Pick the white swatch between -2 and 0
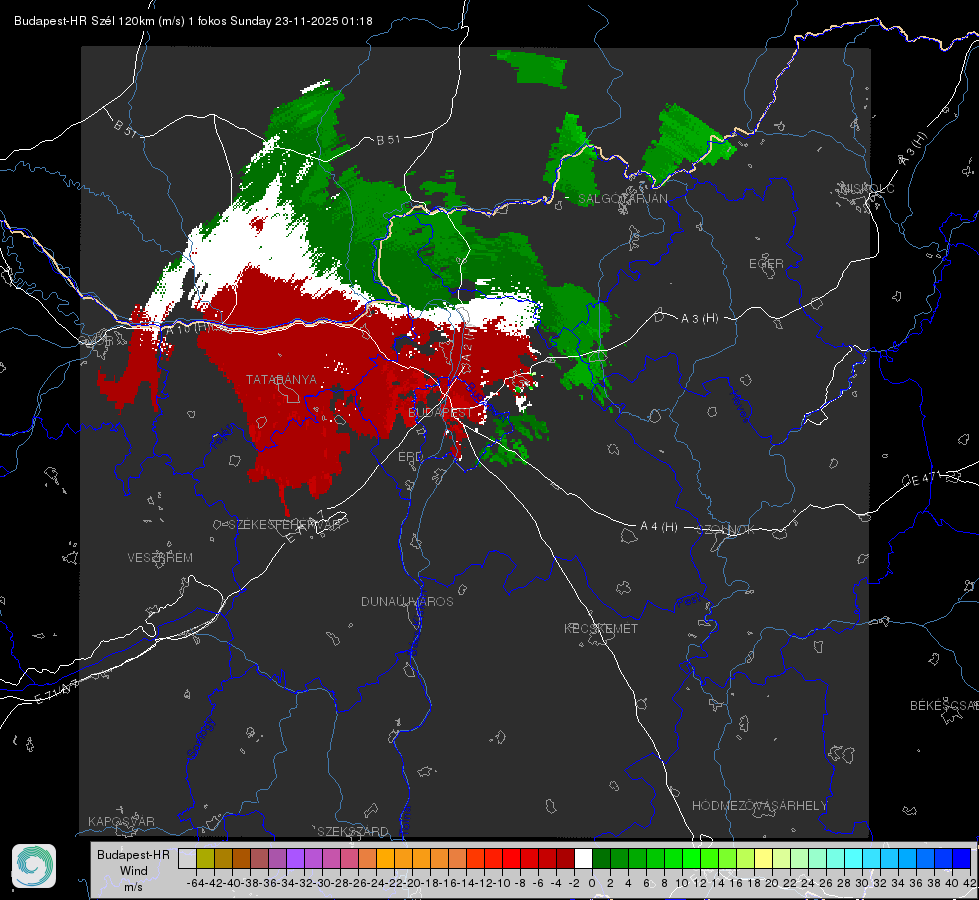The height and width of the screenshot is (900, 979). (583, 858)
